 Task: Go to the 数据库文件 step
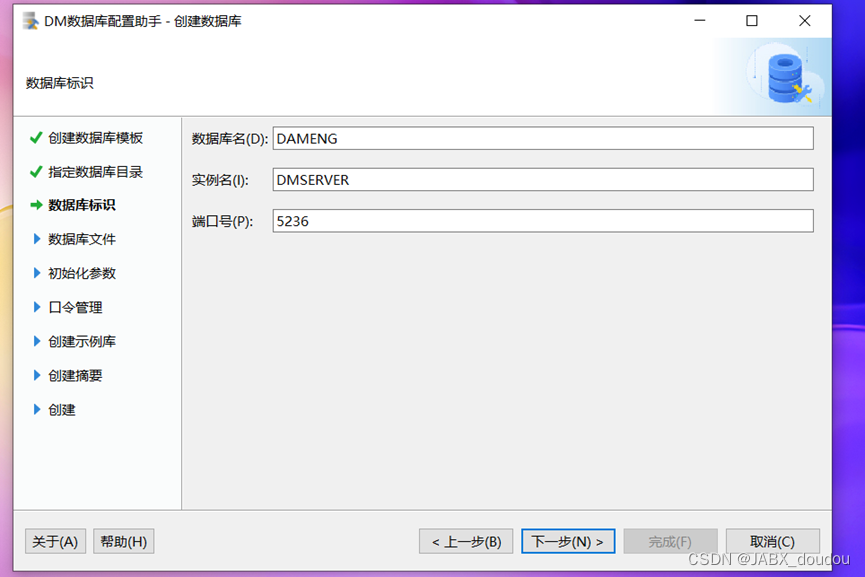[82, 239]
